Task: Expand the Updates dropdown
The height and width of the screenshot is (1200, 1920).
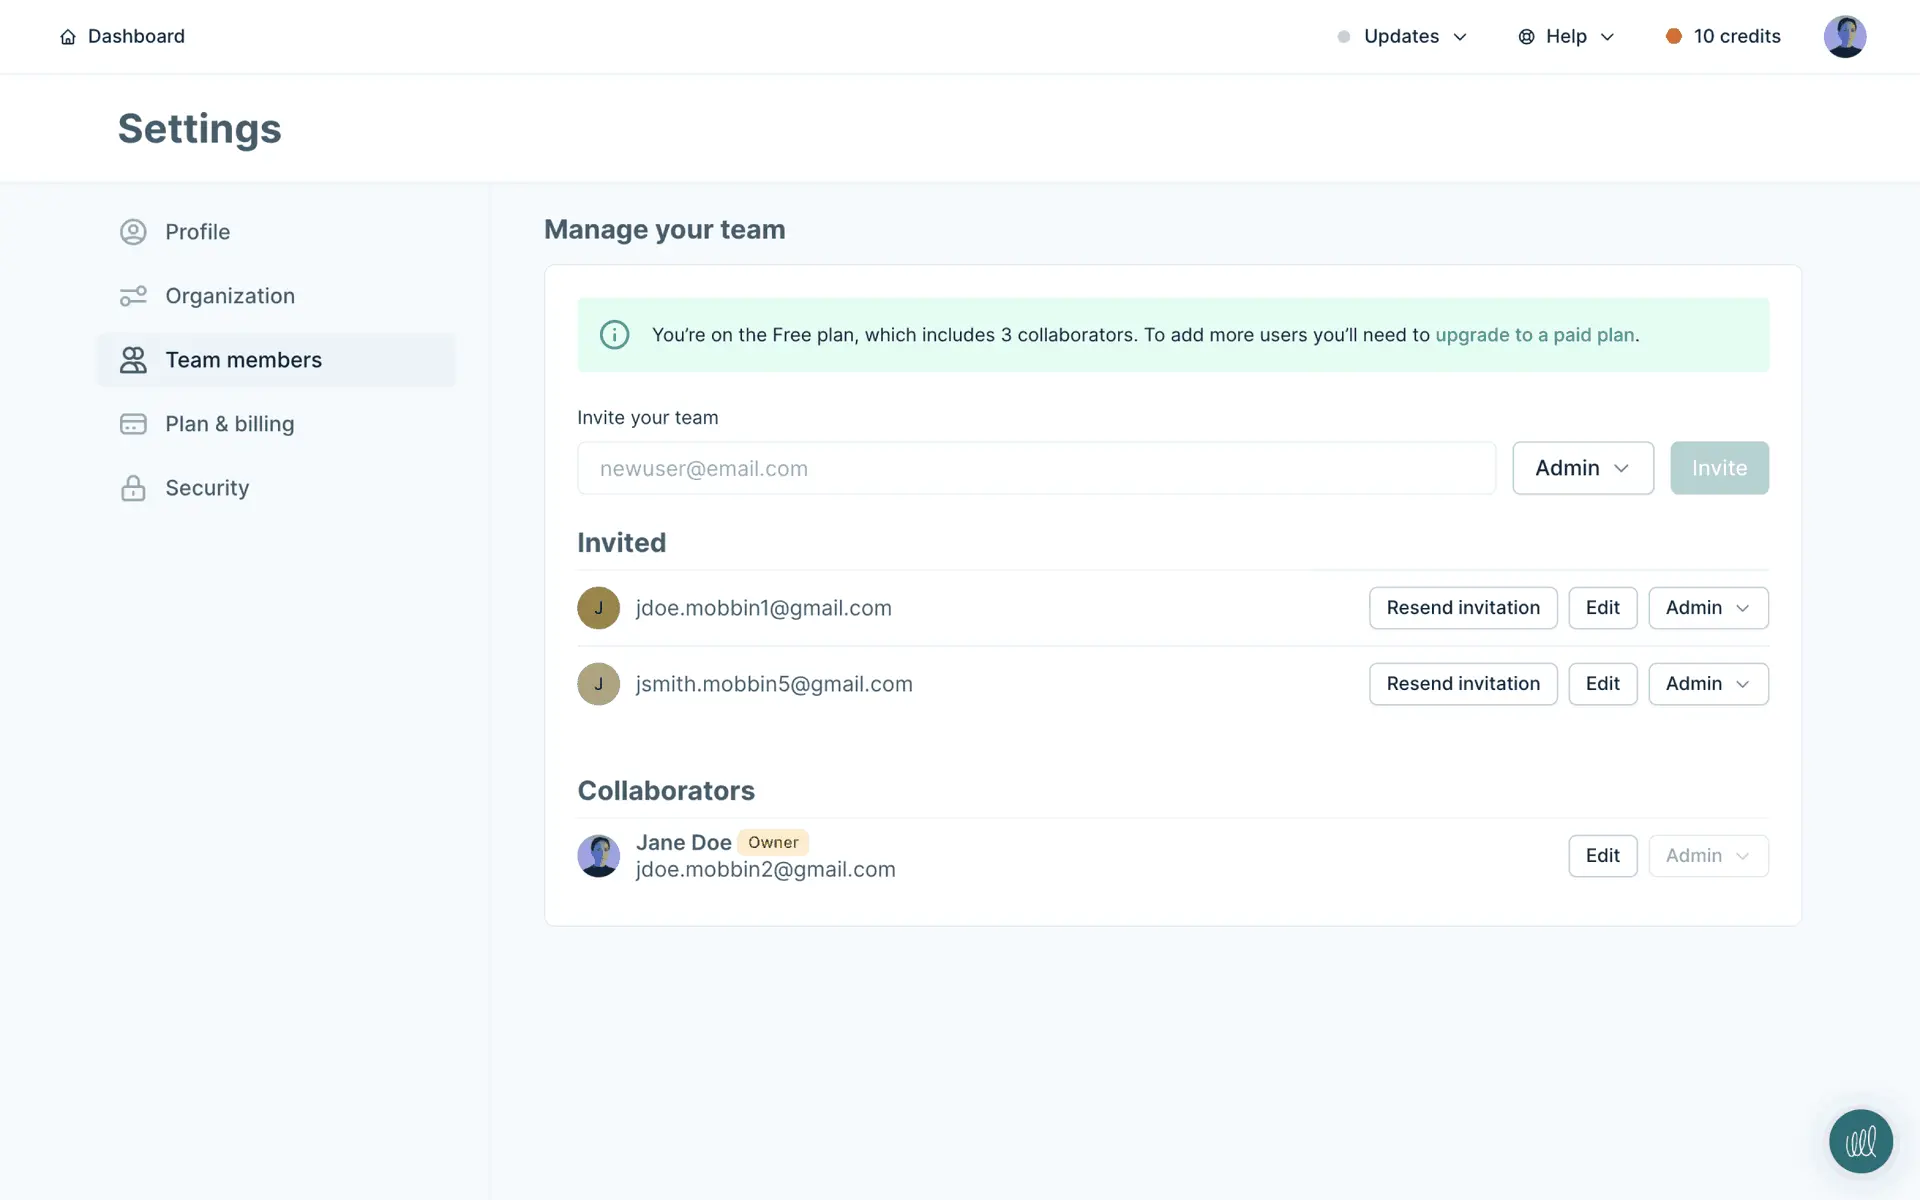Action: point(1402,37)
